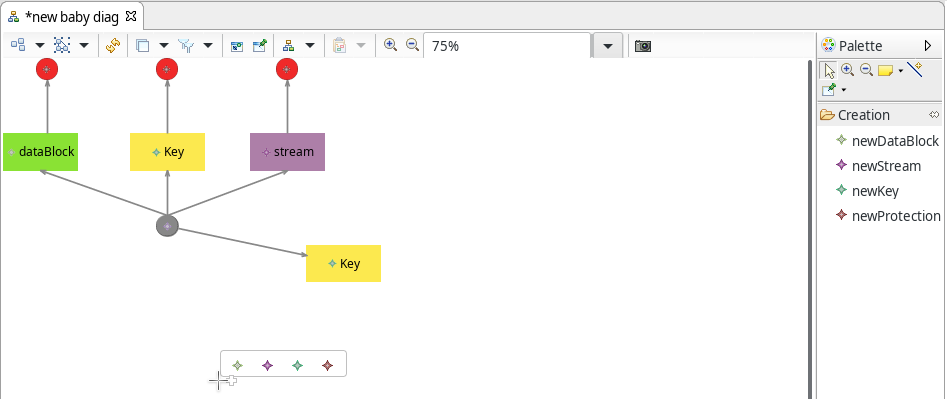Select the blue line connection tool

coord(915,69)
